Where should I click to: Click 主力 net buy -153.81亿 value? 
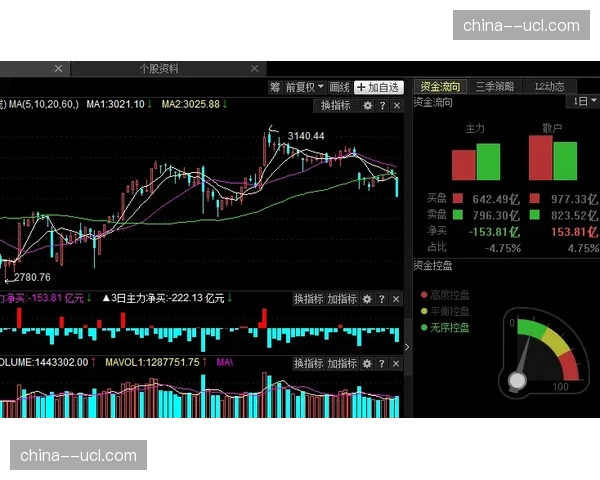pos(494,232)
